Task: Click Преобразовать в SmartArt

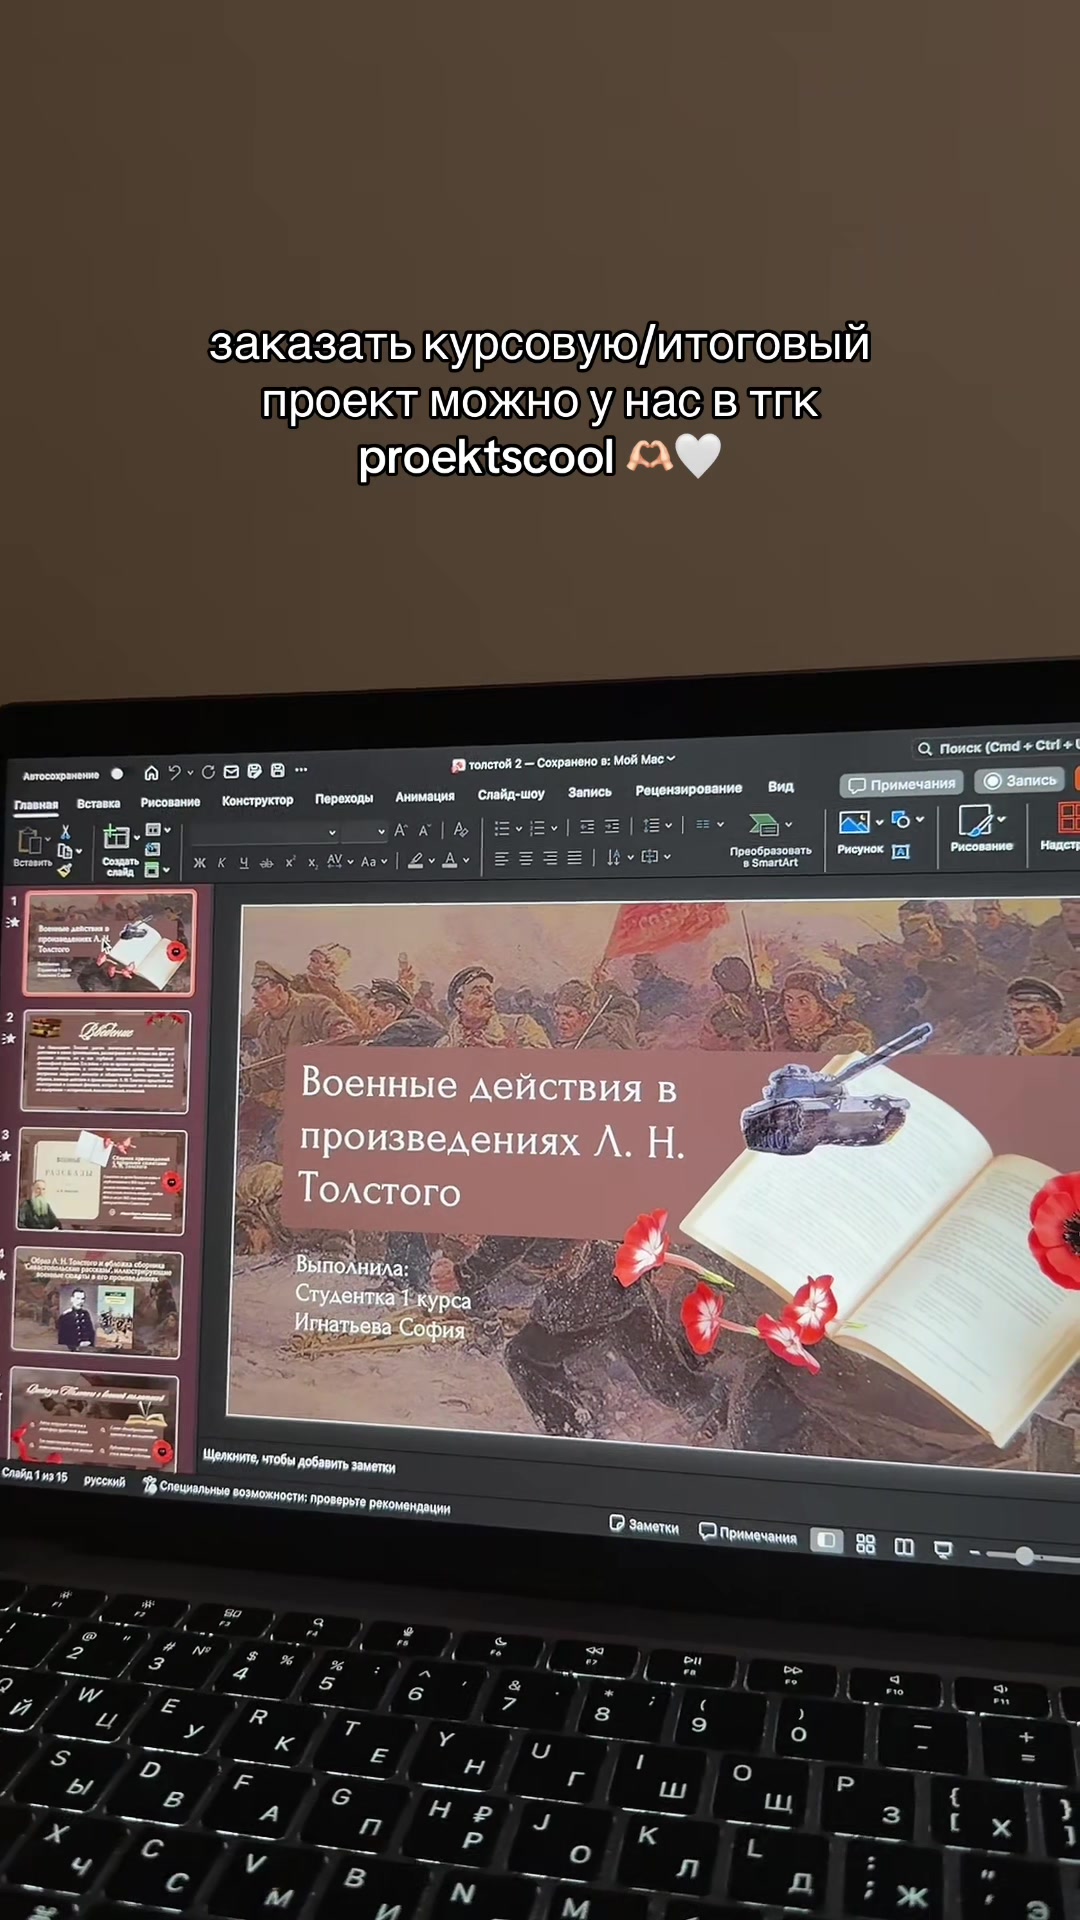Action: pos(770,840)
